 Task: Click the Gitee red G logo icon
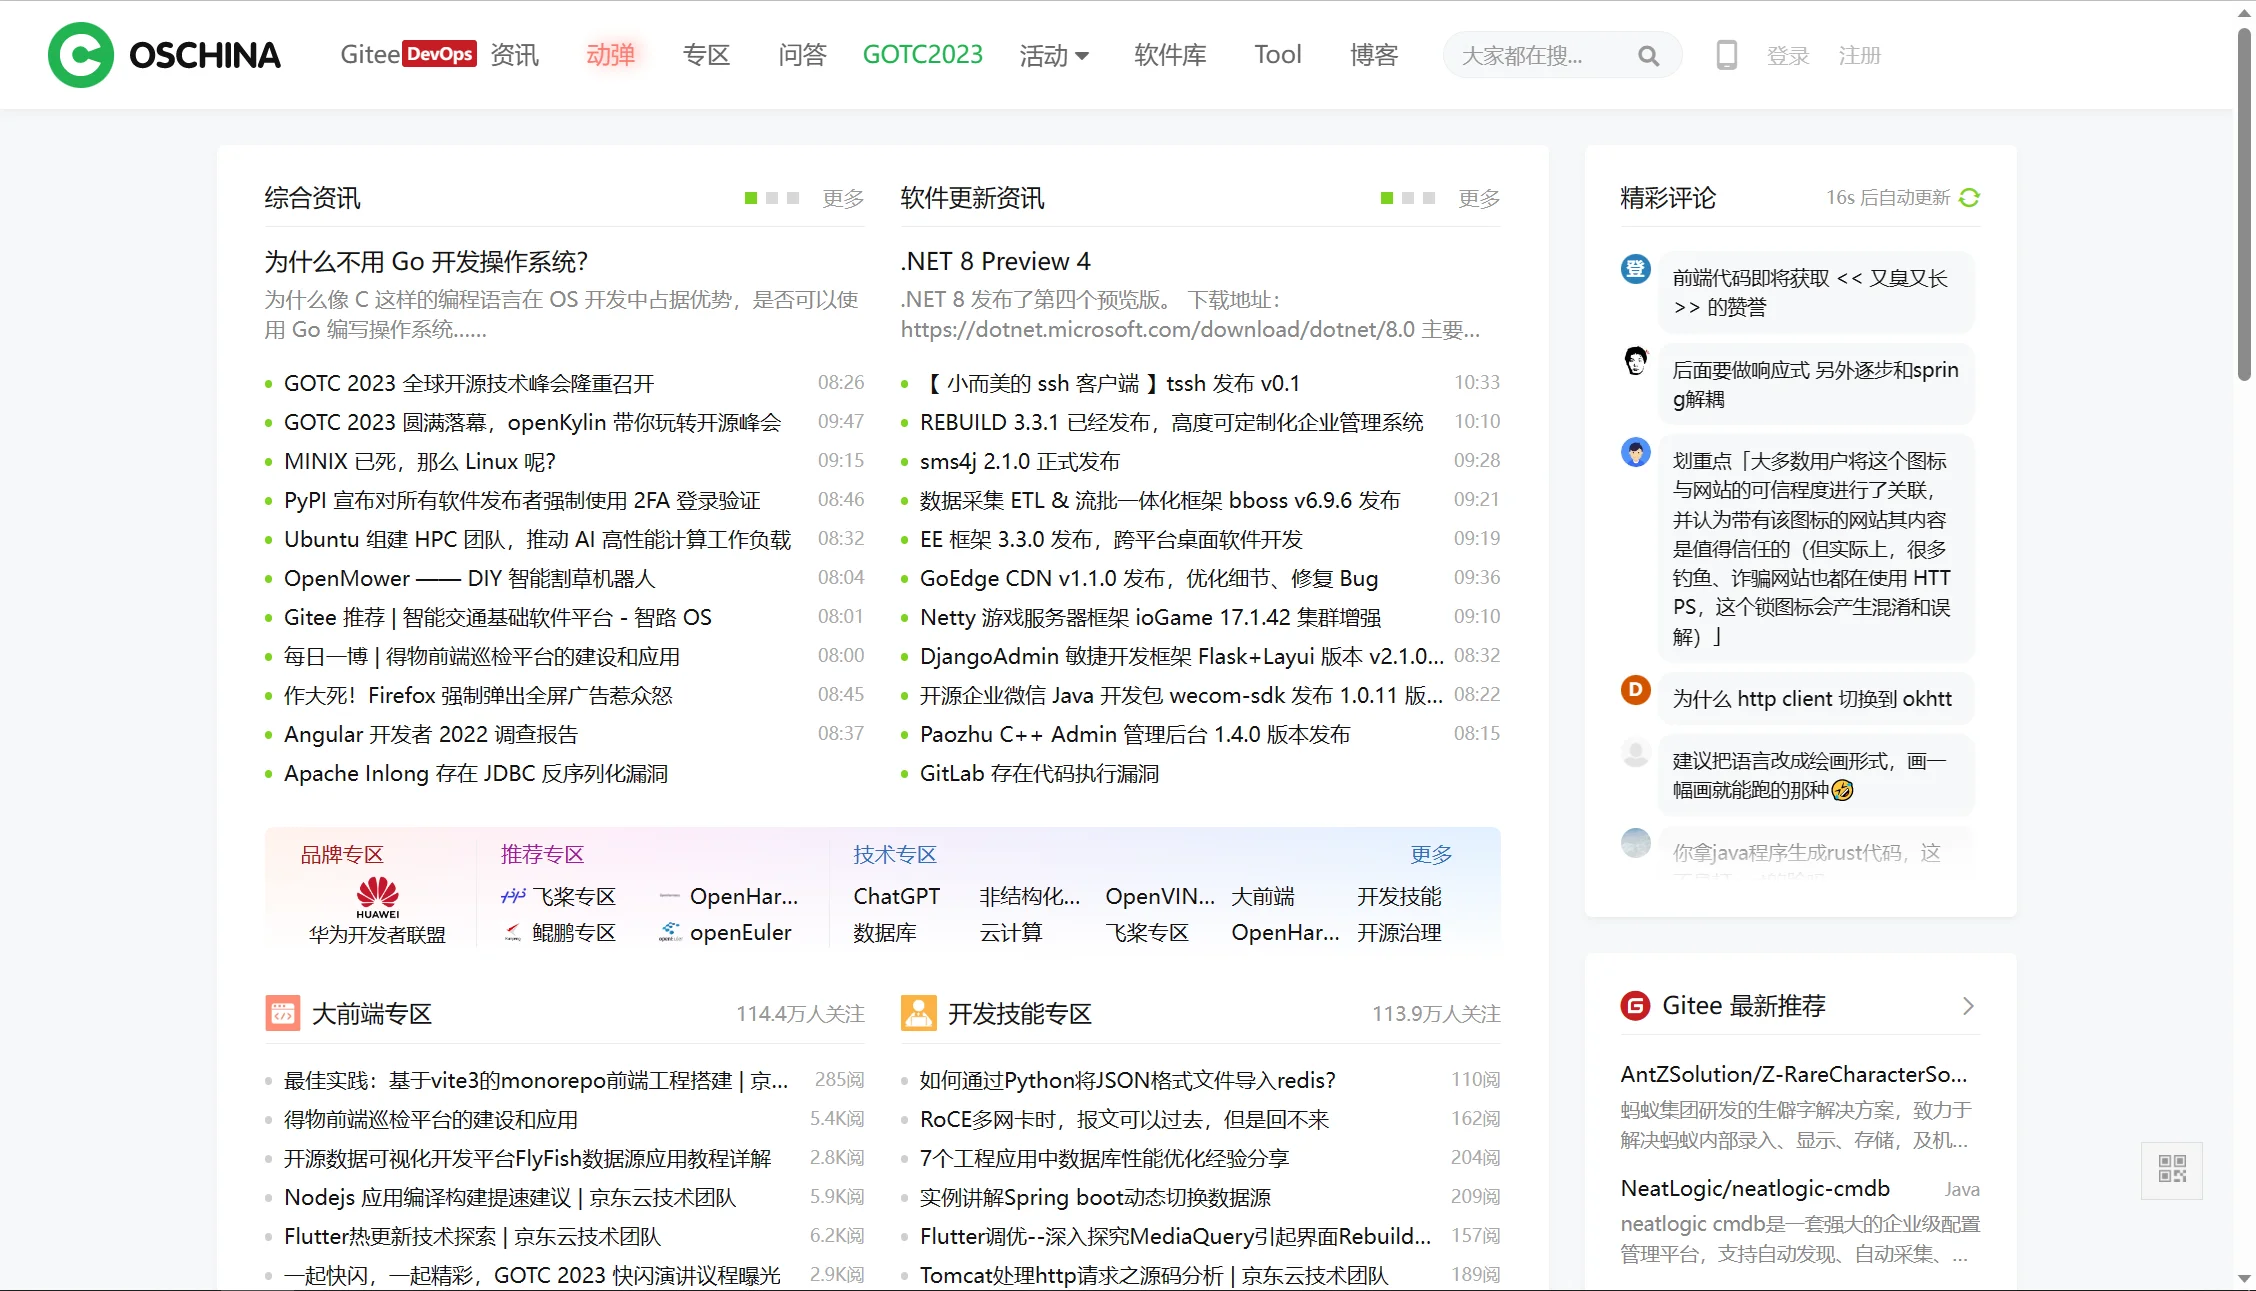pyautogui.click(x=1635, y=1006)
